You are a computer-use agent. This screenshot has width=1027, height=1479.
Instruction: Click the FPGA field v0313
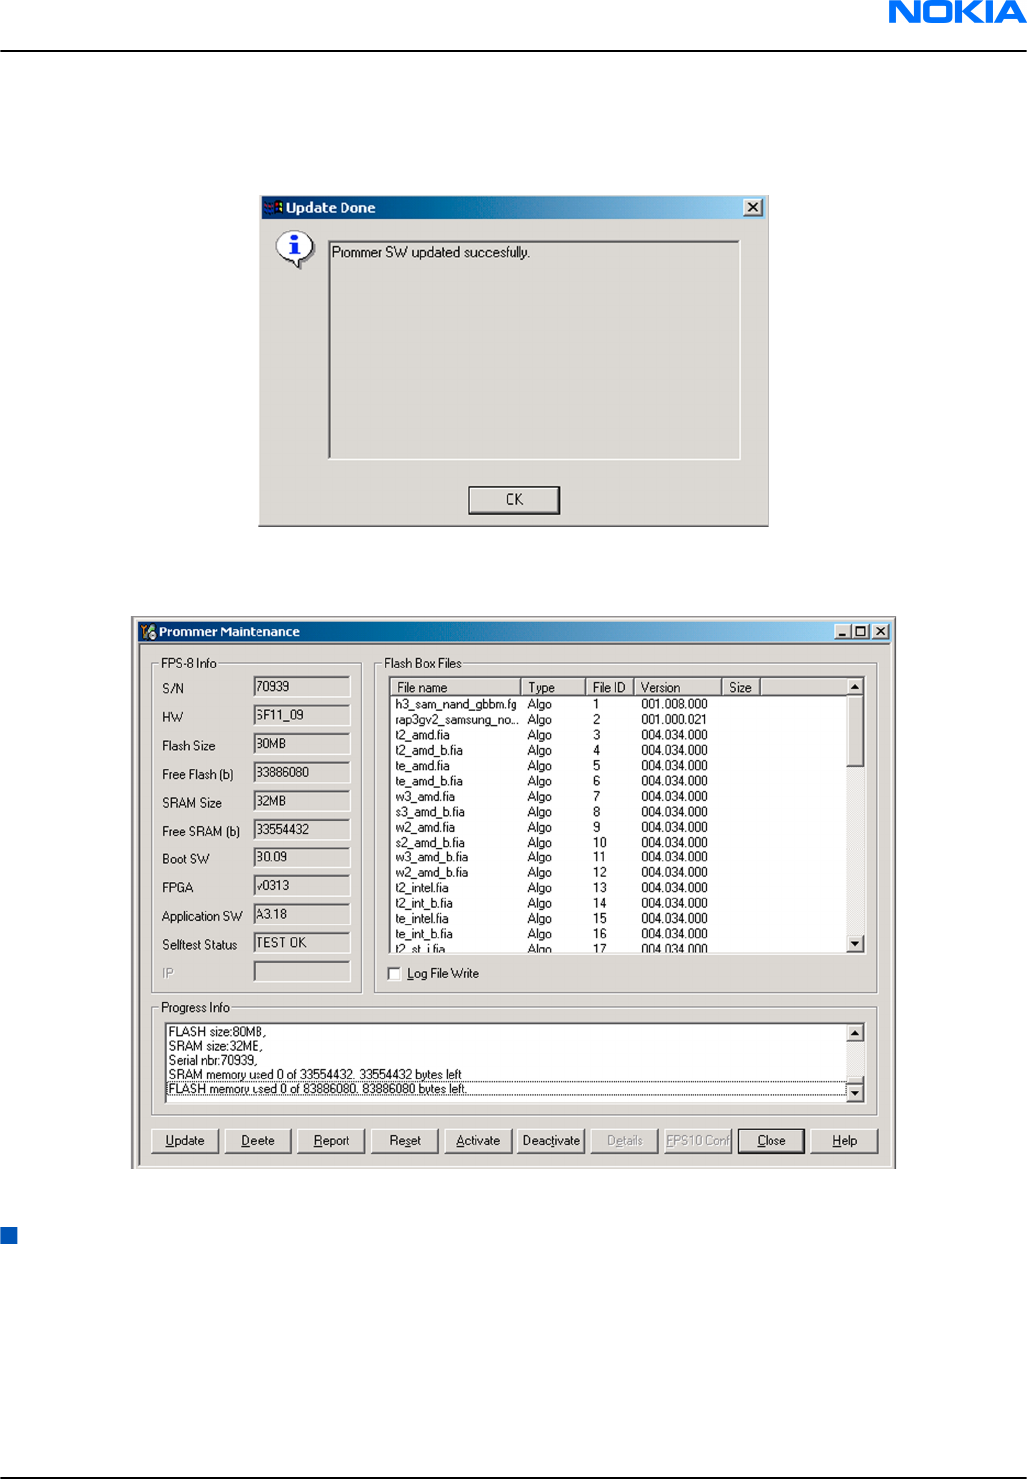[x=302, y=886]
